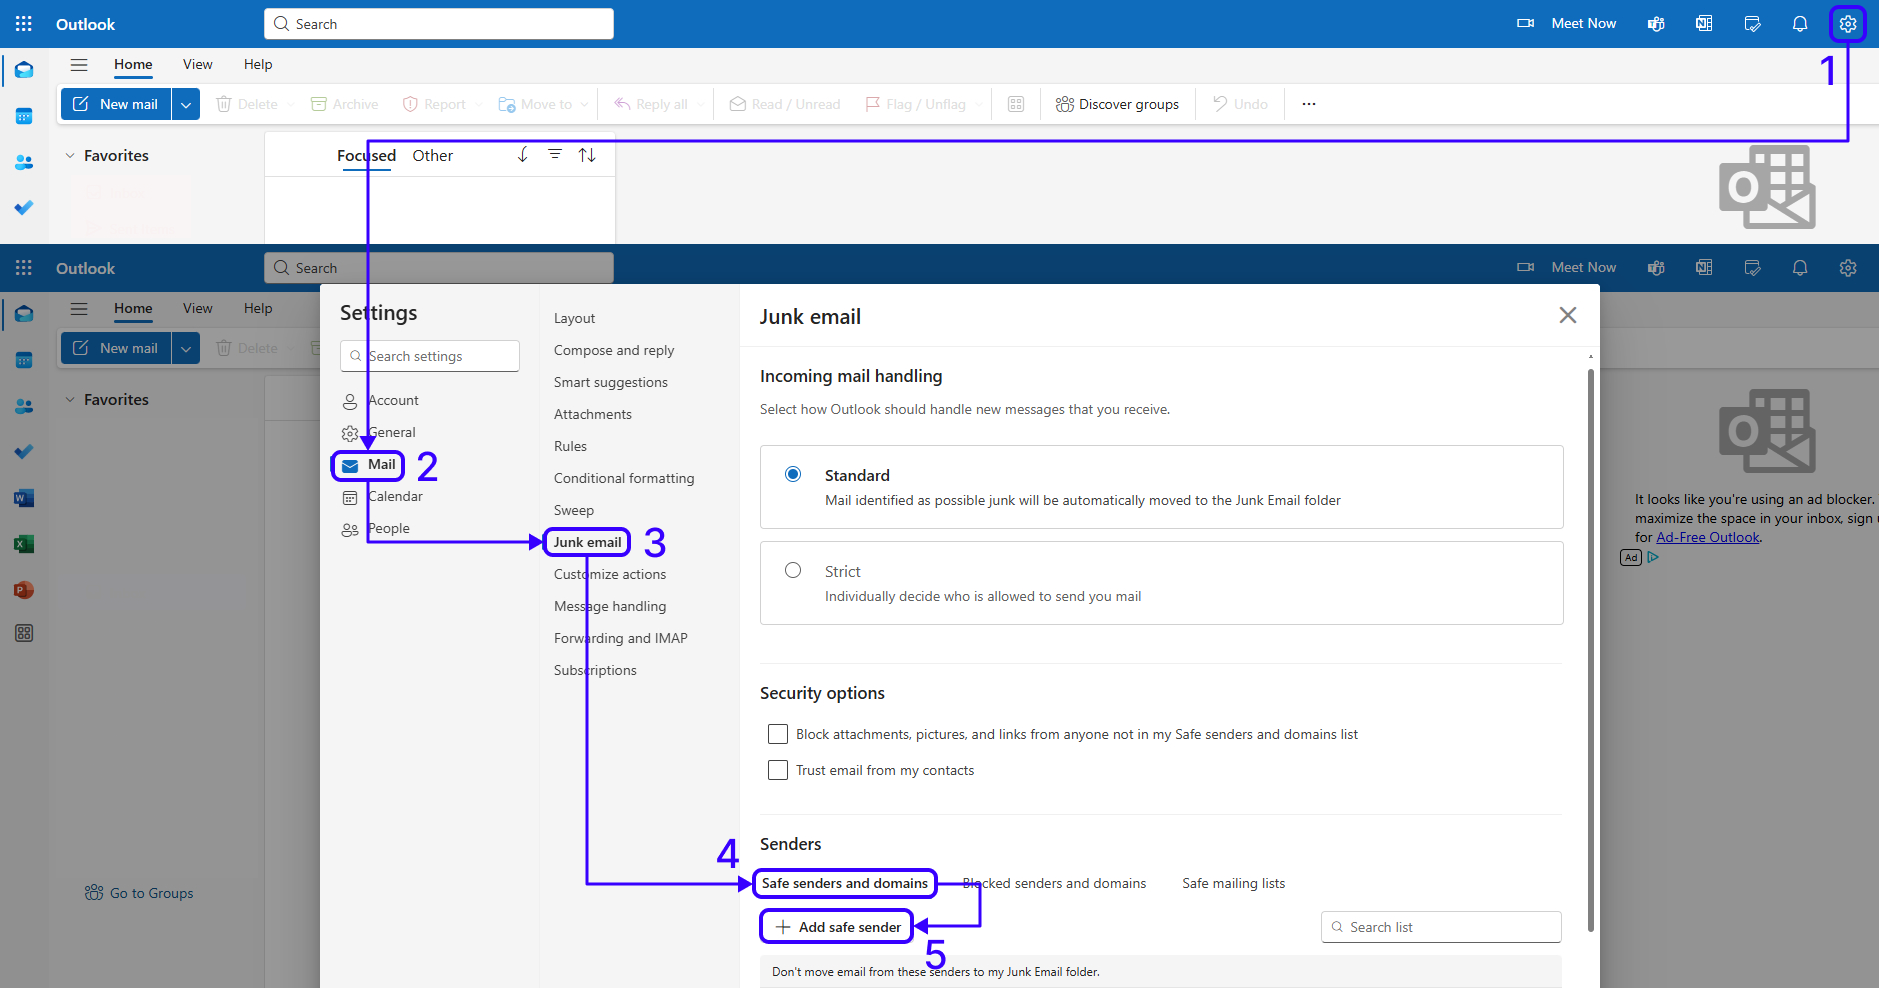
Task: Open Safe senders and domains tab
Action: [x=845, y=883]
